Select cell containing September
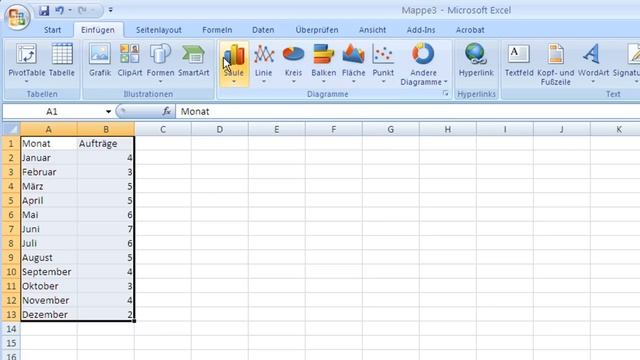The image size is (640, 360). pos(49,271)
